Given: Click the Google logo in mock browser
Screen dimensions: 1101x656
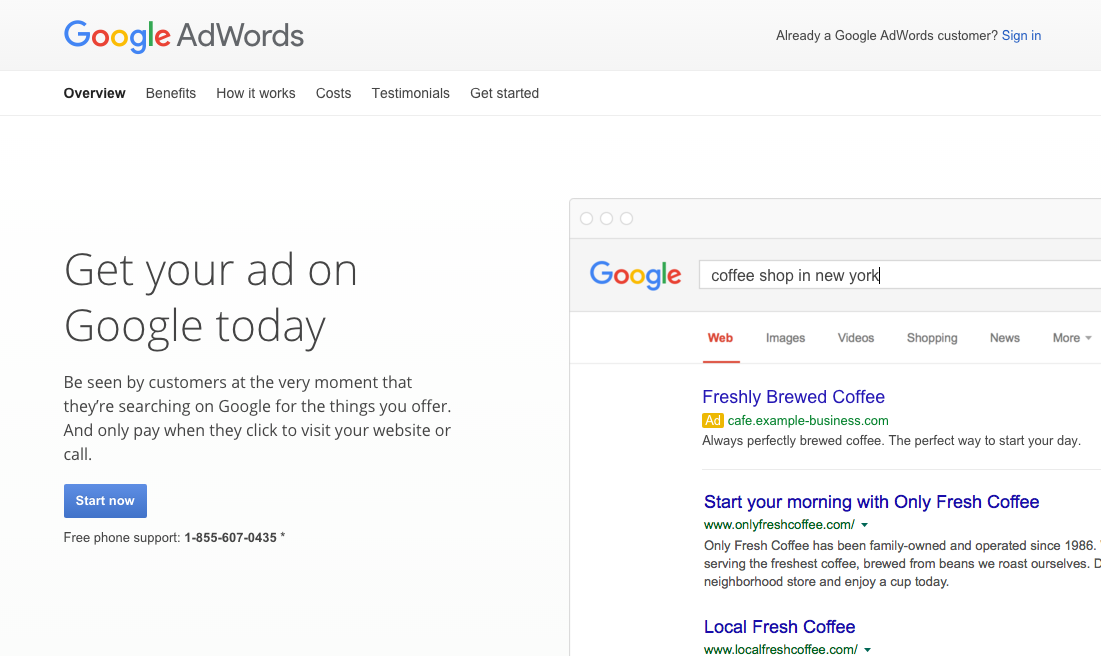Looking at the screenshot, I should coord(635,275).
